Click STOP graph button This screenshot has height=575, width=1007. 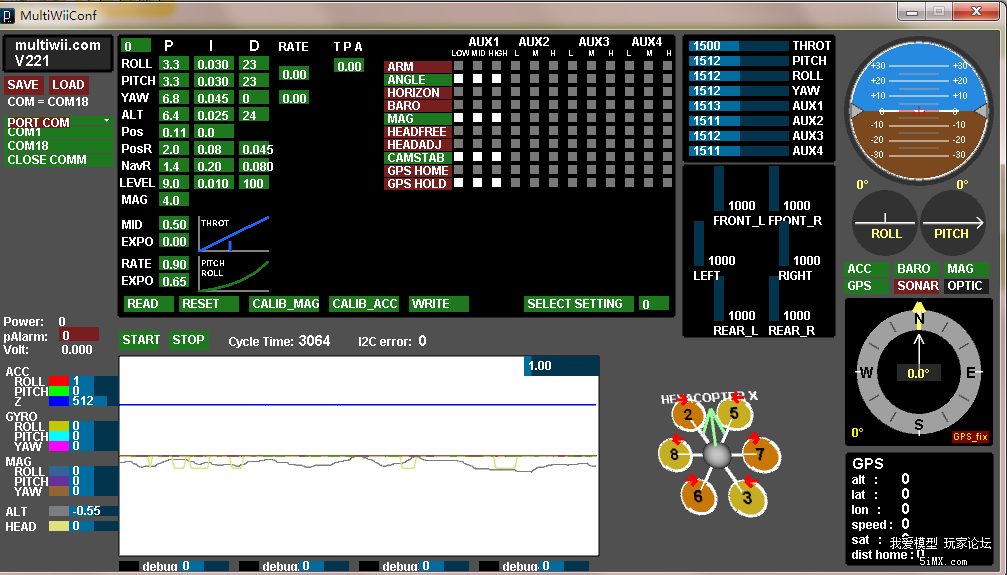tap(188, 340)
